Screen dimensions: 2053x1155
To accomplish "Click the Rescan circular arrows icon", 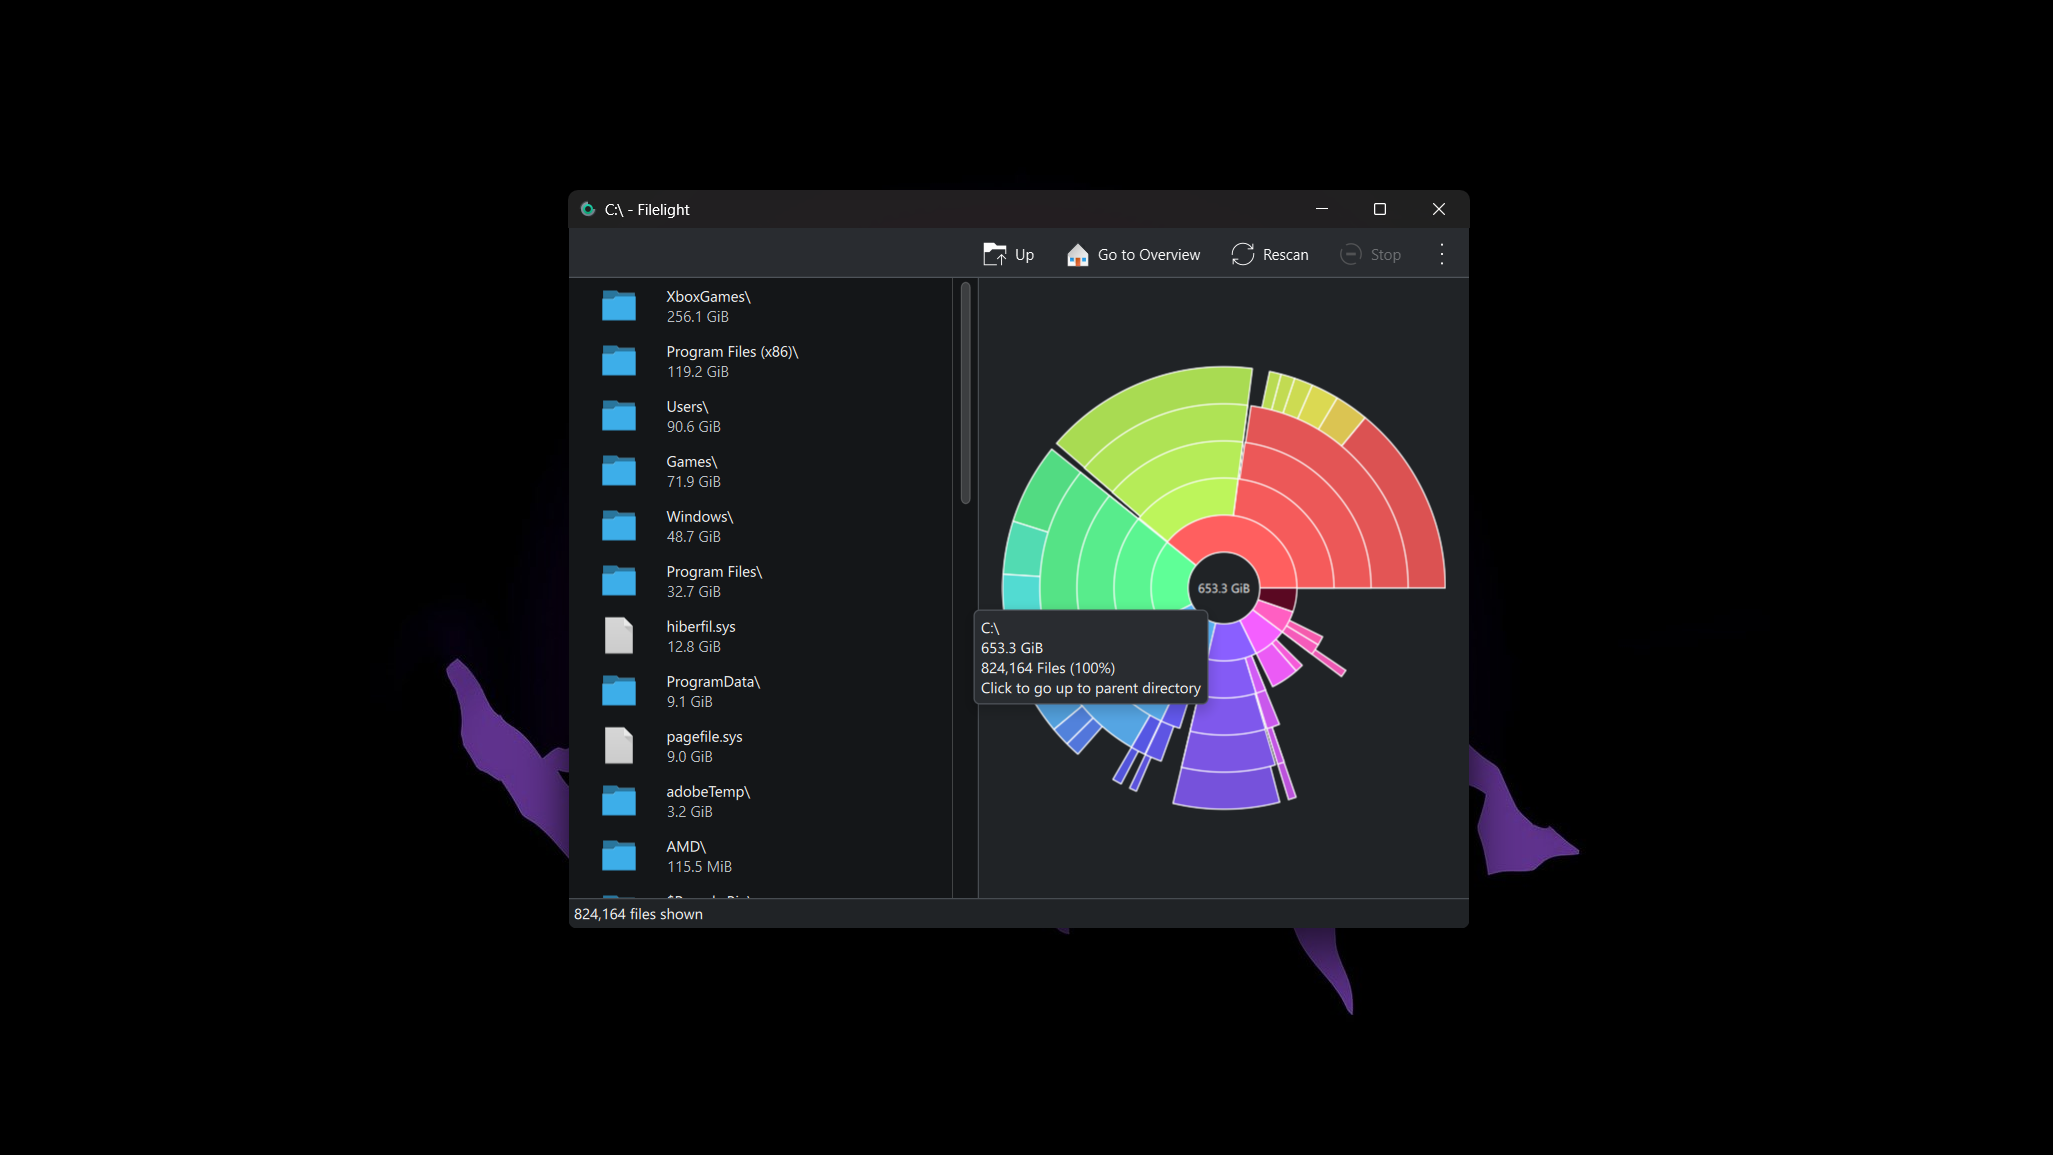I will tap(1243, 255).
